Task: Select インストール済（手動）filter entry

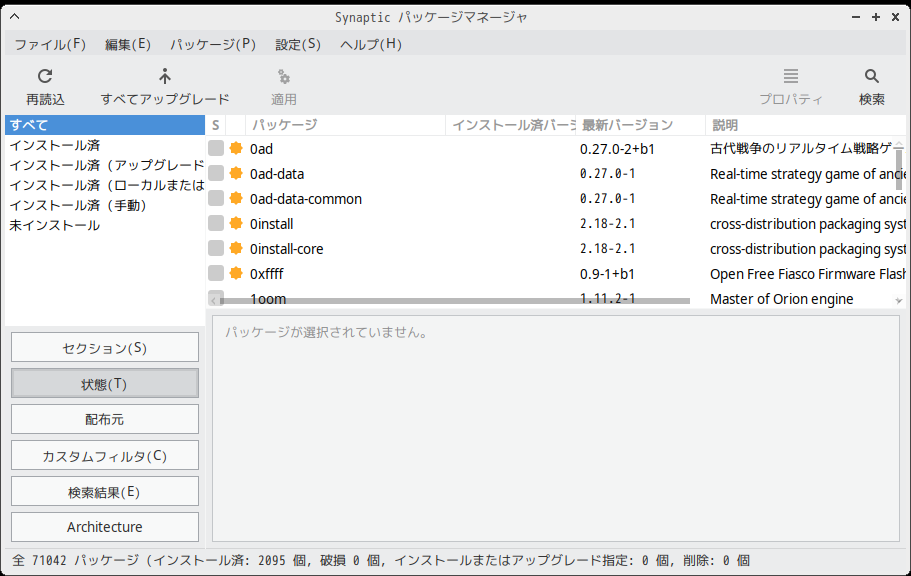Action: pos(105,205)
